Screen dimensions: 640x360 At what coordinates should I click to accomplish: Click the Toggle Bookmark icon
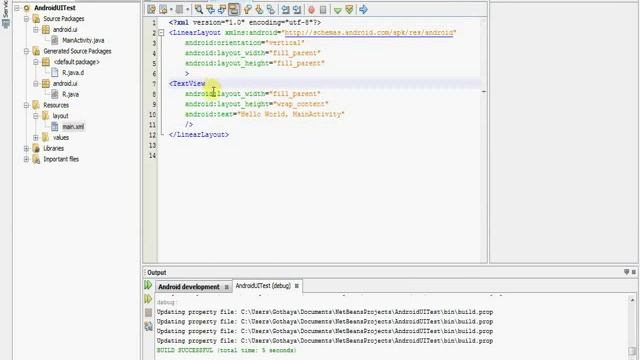click(x=271, y=9)
